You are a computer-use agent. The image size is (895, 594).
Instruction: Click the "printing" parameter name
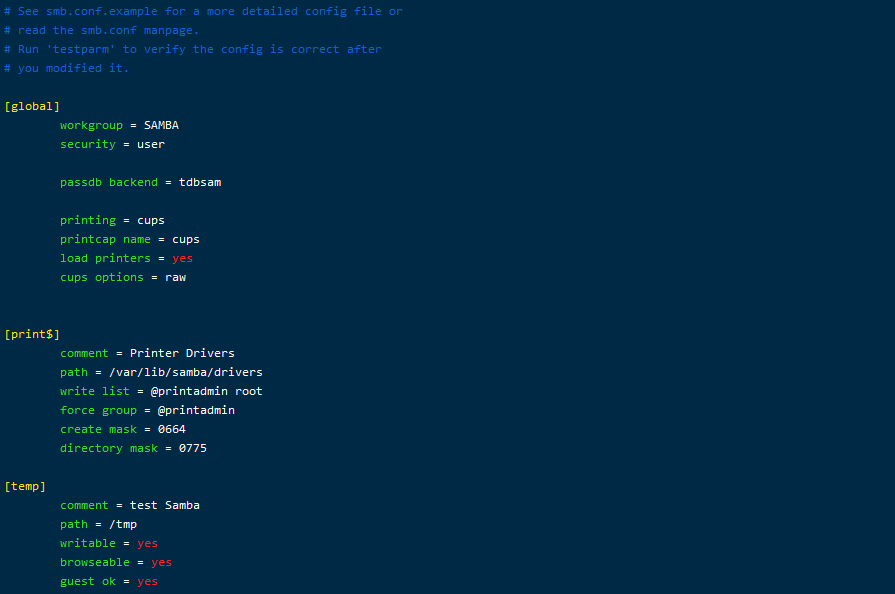coord(88,220)
